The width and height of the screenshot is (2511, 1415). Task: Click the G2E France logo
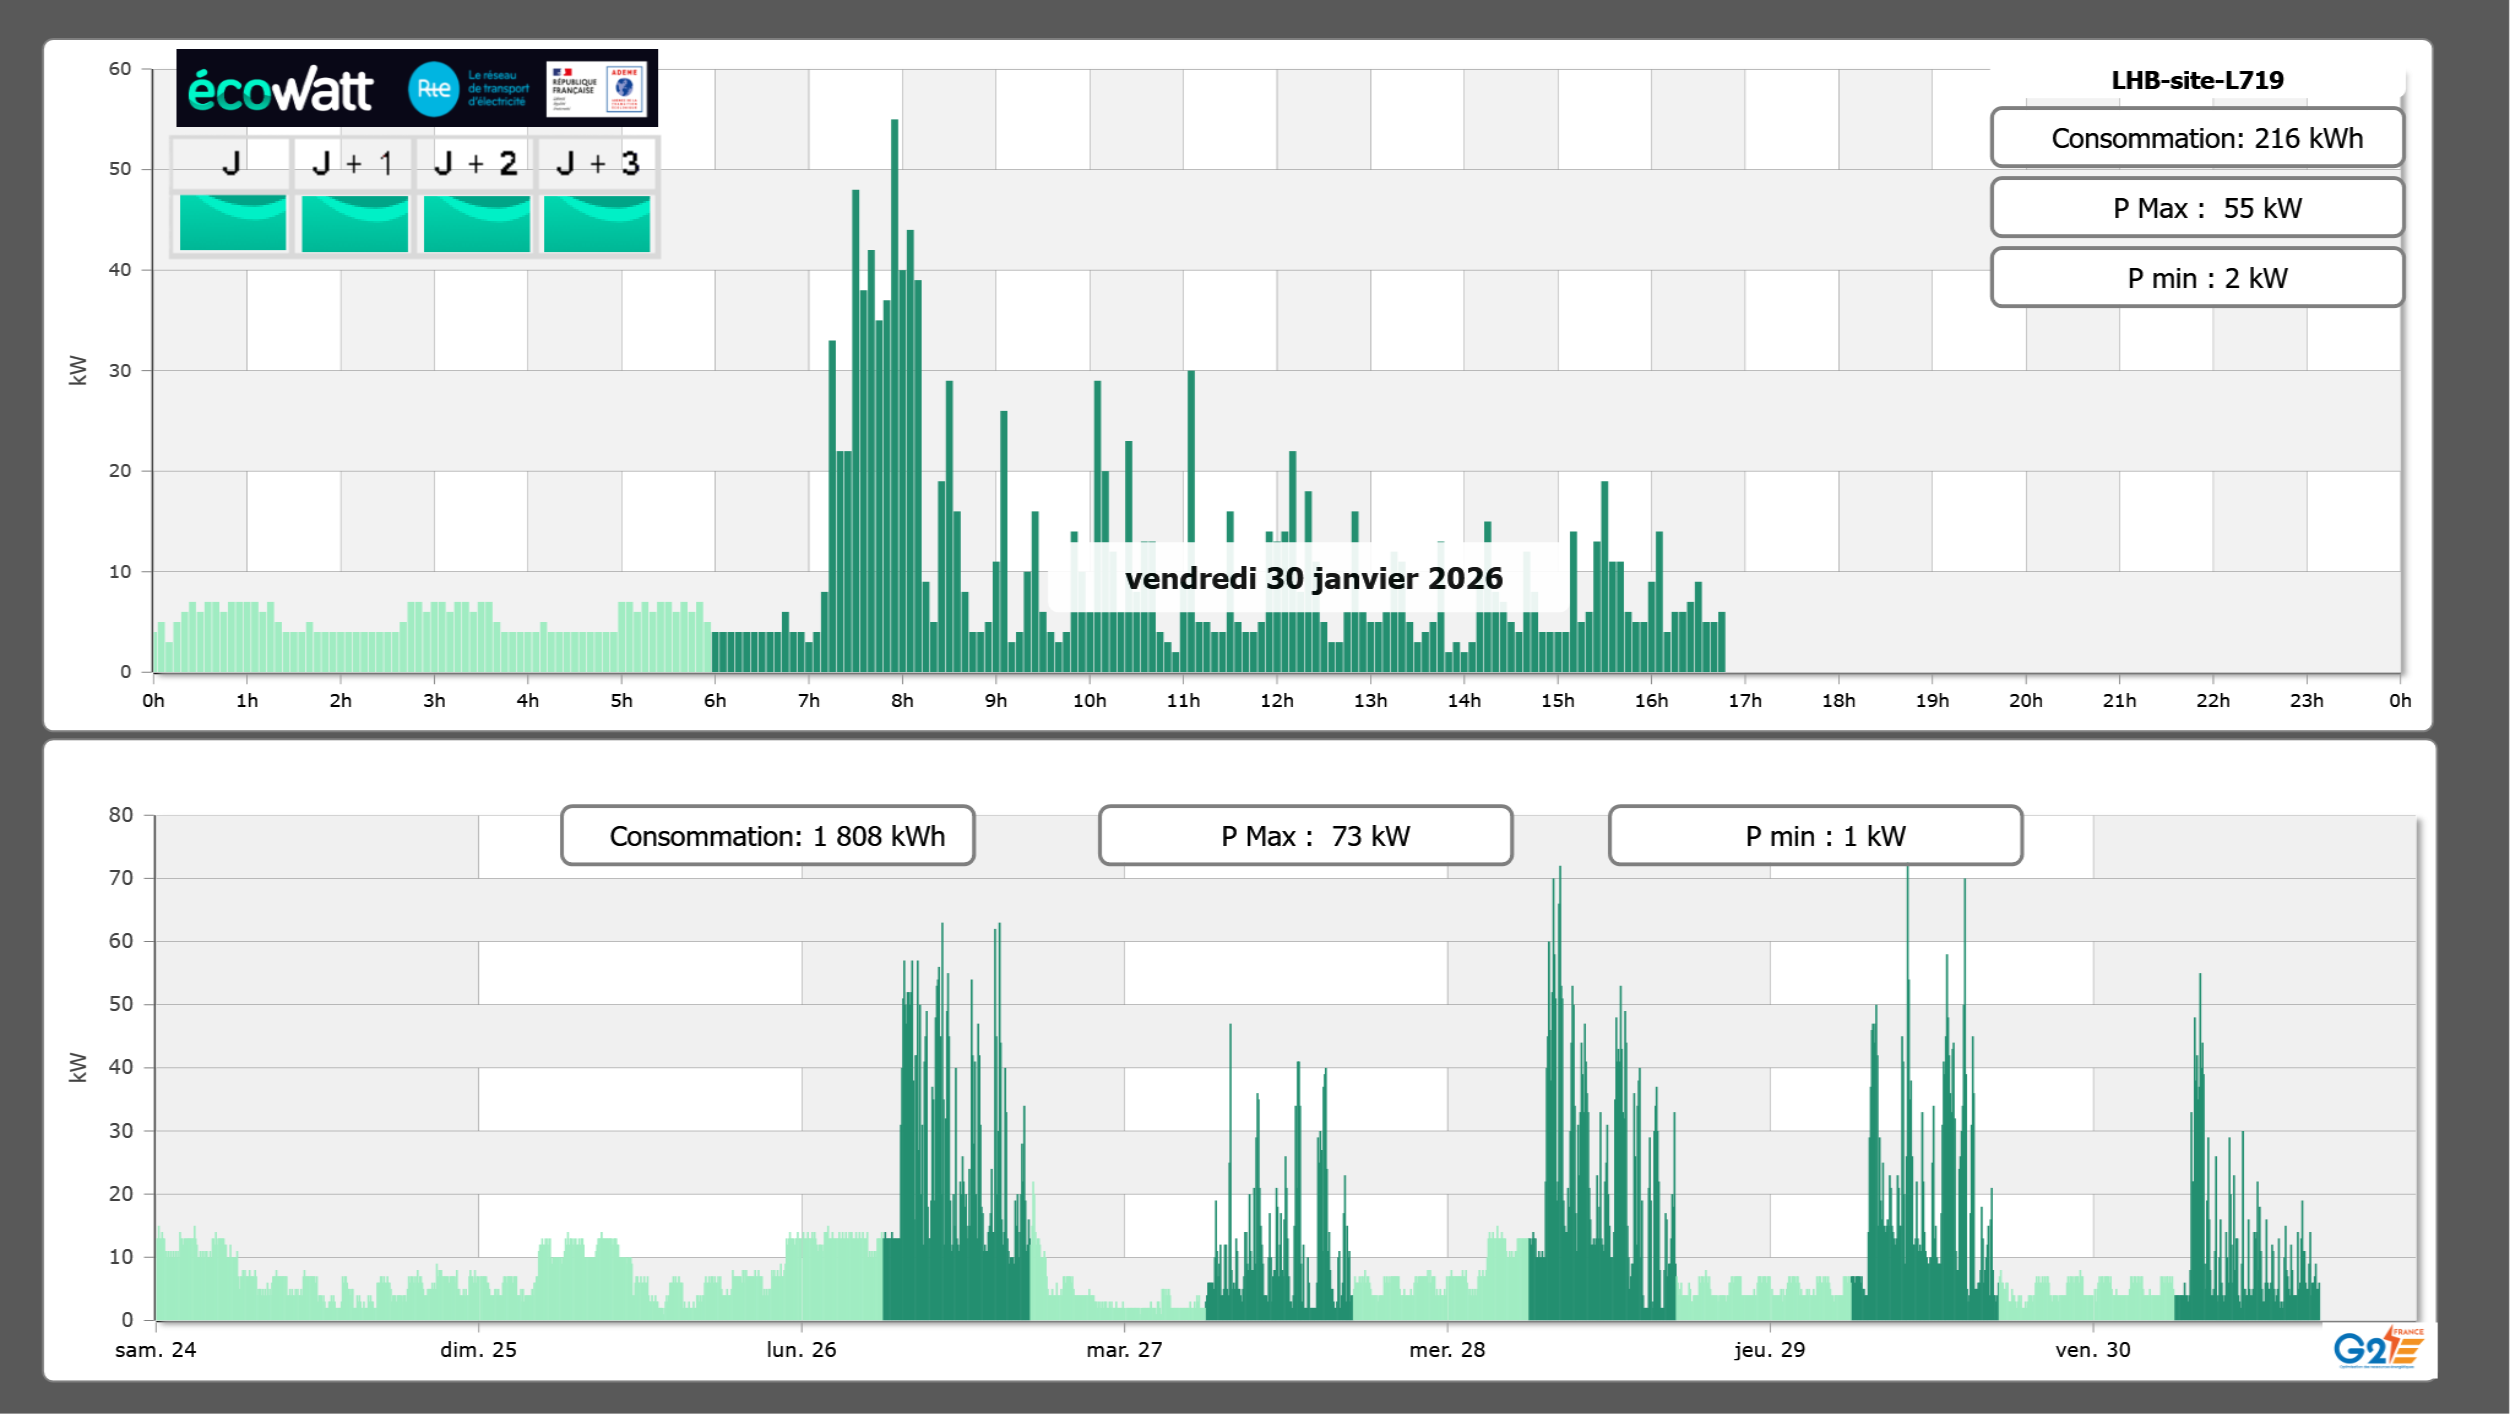pos(2377,1348)
